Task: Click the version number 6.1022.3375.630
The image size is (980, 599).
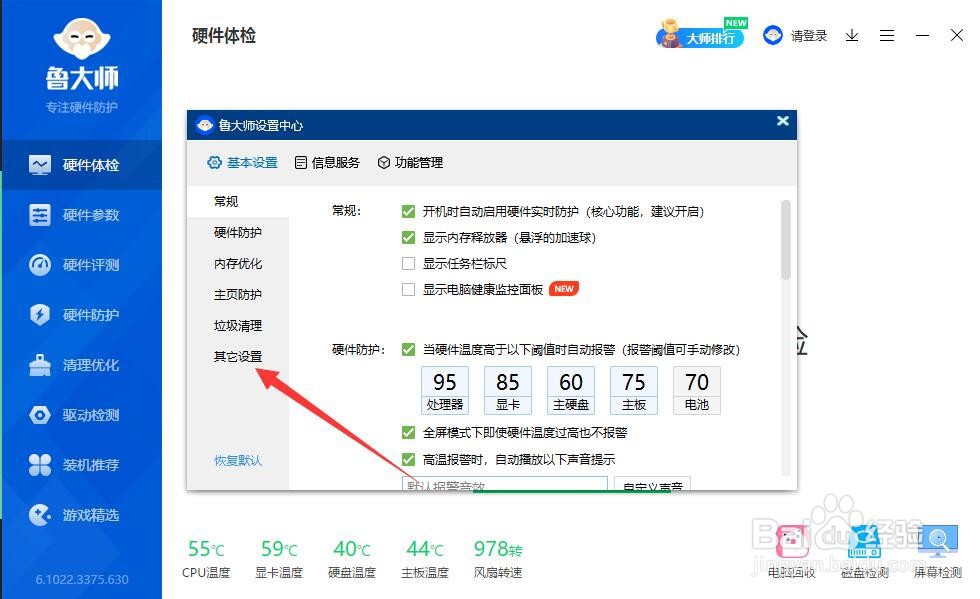Action: pos(82,580)
